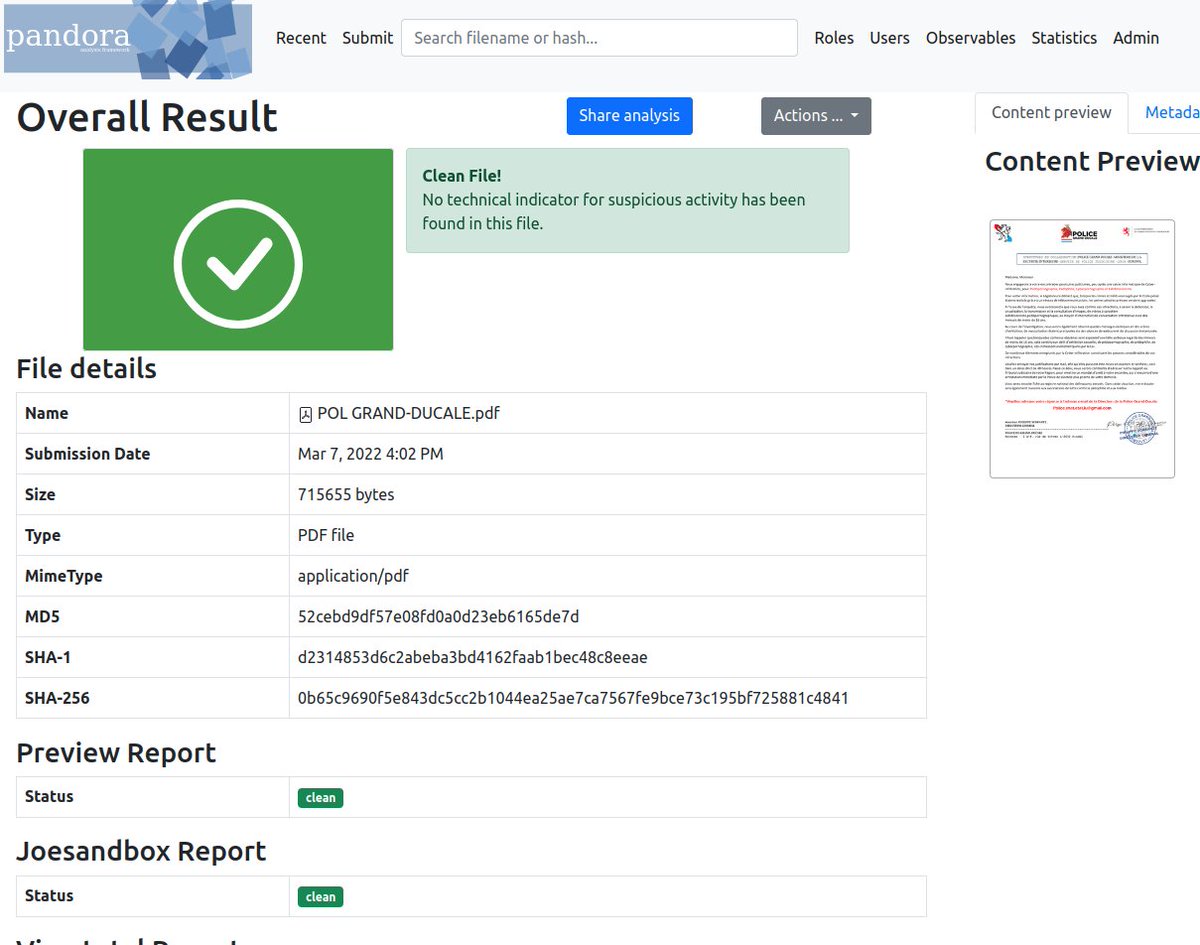Open the Submit navigation link

click(x=367, y=38)
